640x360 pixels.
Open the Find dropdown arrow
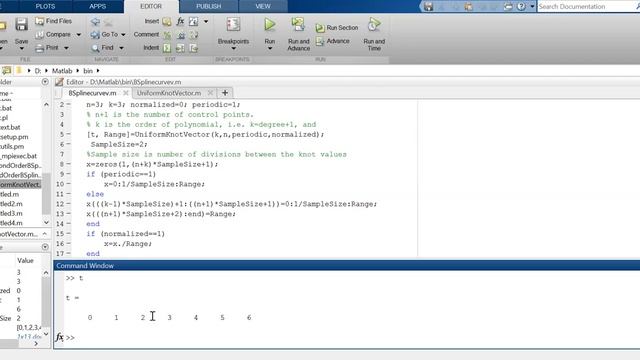coord(121,48)
